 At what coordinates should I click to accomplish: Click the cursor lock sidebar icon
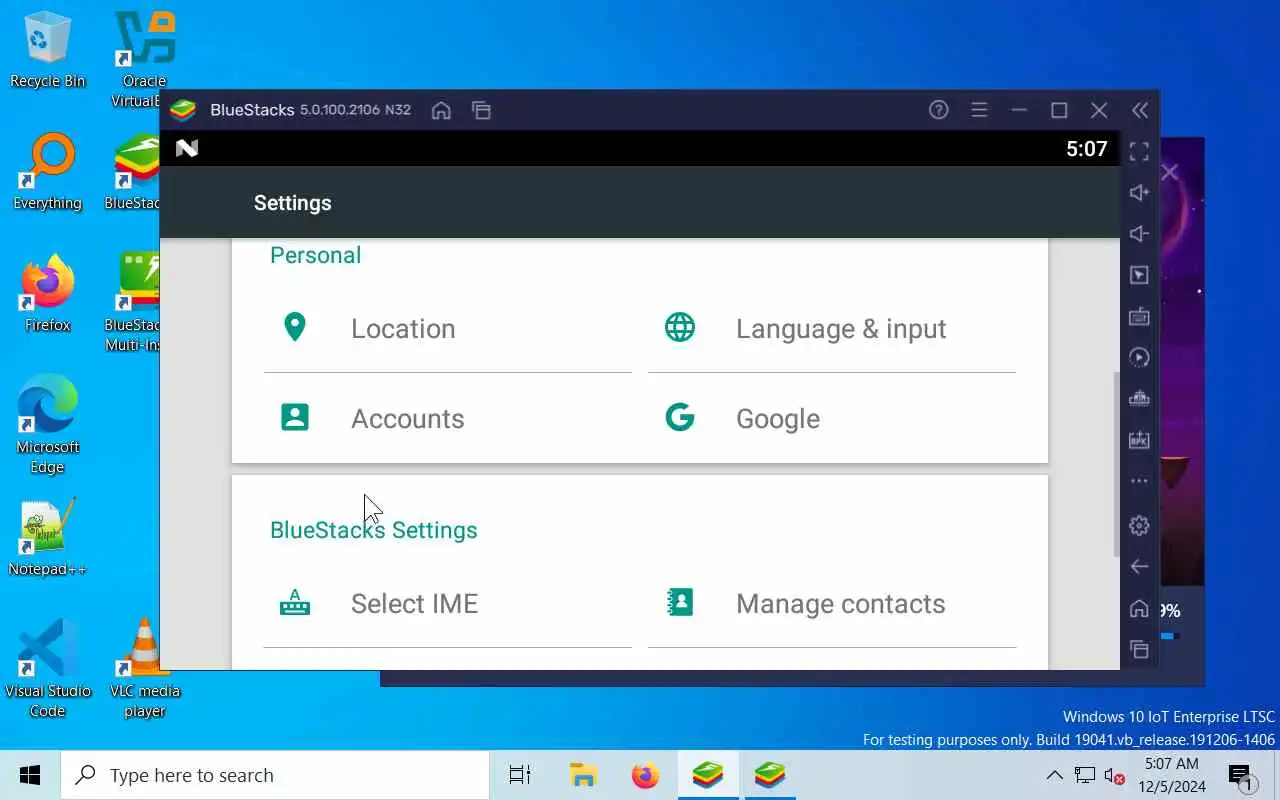pyautogui.click(x=1139, y=275)
